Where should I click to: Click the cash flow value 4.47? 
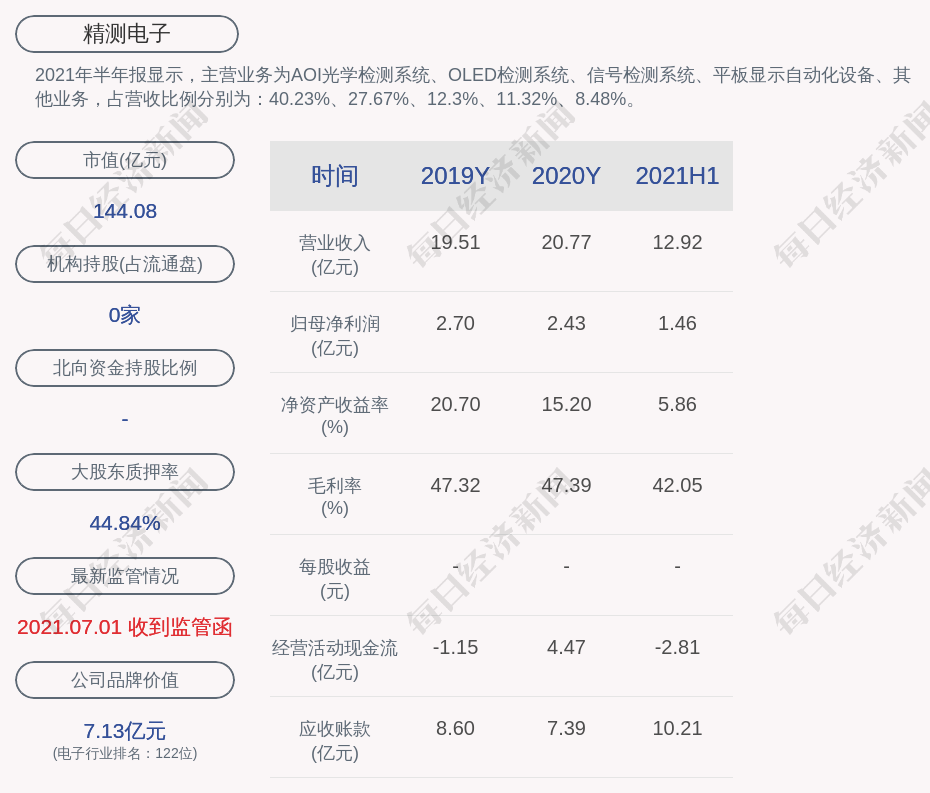pyautogui.click(x=566, y=647)
